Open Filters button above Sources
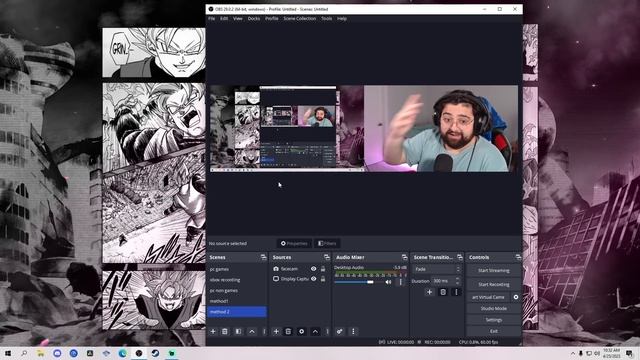Screen dimensions: 640x360 (x=327, y=243)
